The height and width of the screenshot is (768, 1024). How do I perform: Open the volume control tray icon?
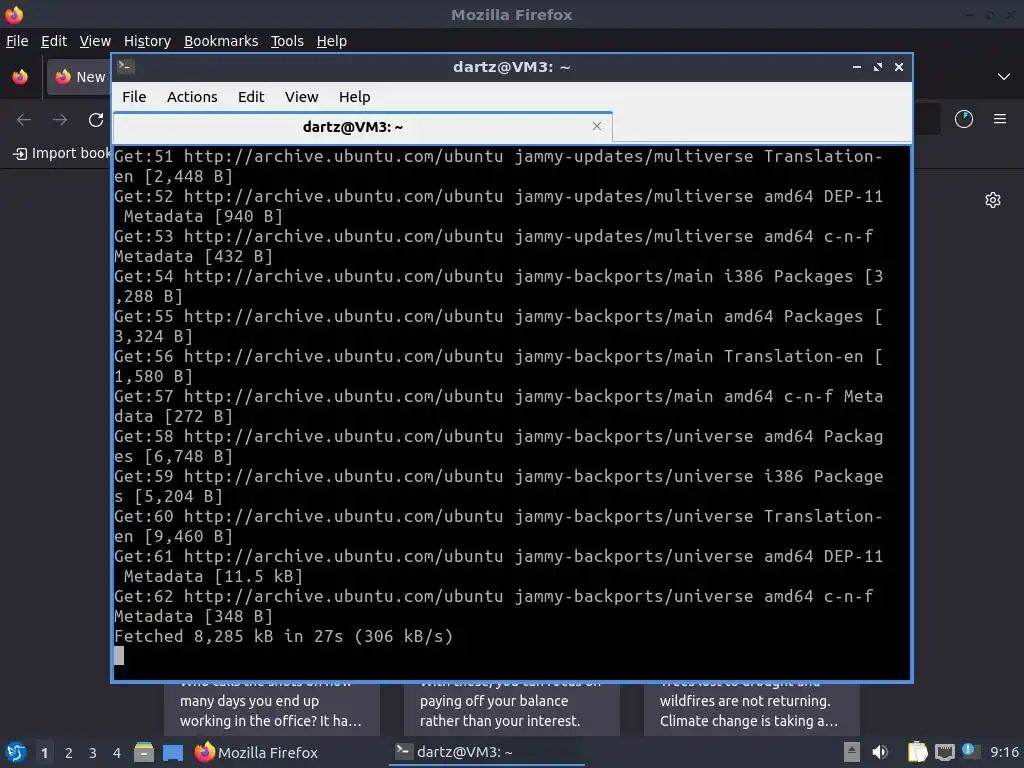(x=880, y=752)
